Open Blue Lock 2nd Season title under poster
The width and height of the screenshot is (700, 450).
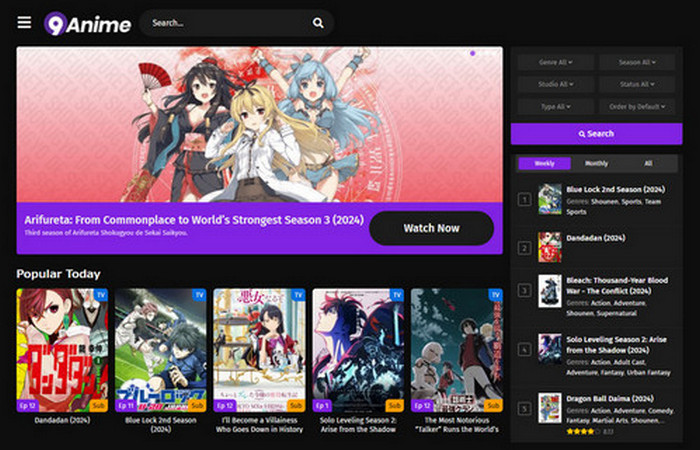pyautogui.click(x=161, y=425)
